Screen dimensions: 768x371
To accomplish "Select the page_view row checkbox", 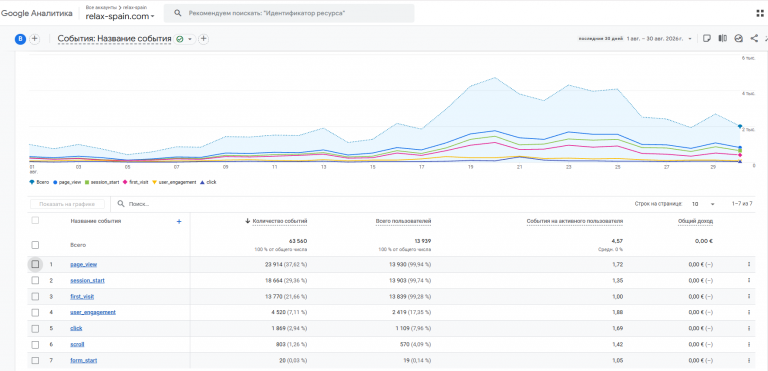I will coord(35,264).
